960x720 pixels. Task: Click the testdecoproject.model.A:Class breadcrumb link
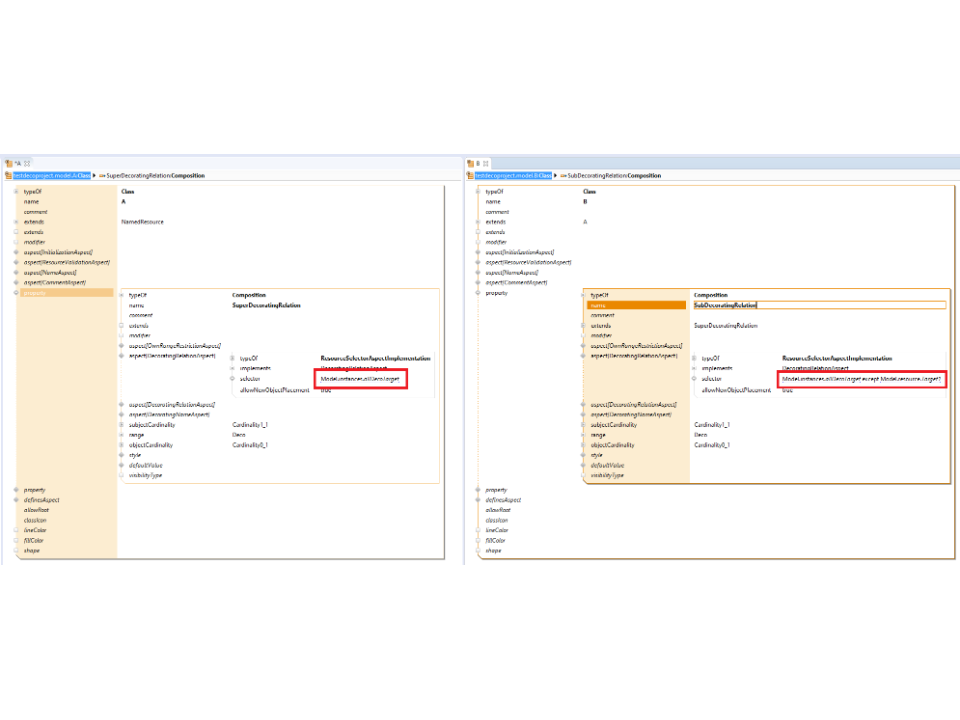pos(51,176)
